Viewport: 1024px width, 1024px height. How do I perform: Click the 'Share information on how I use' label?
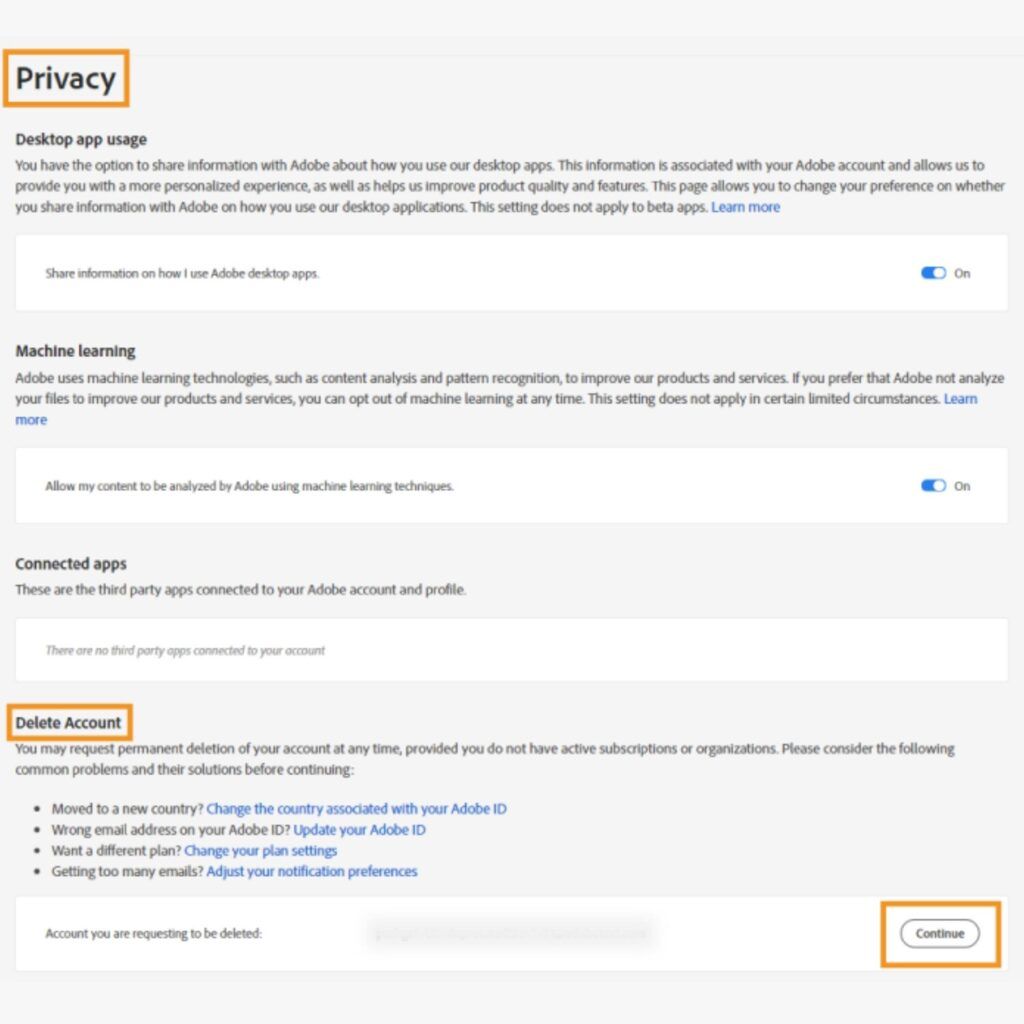pos(182,273)
